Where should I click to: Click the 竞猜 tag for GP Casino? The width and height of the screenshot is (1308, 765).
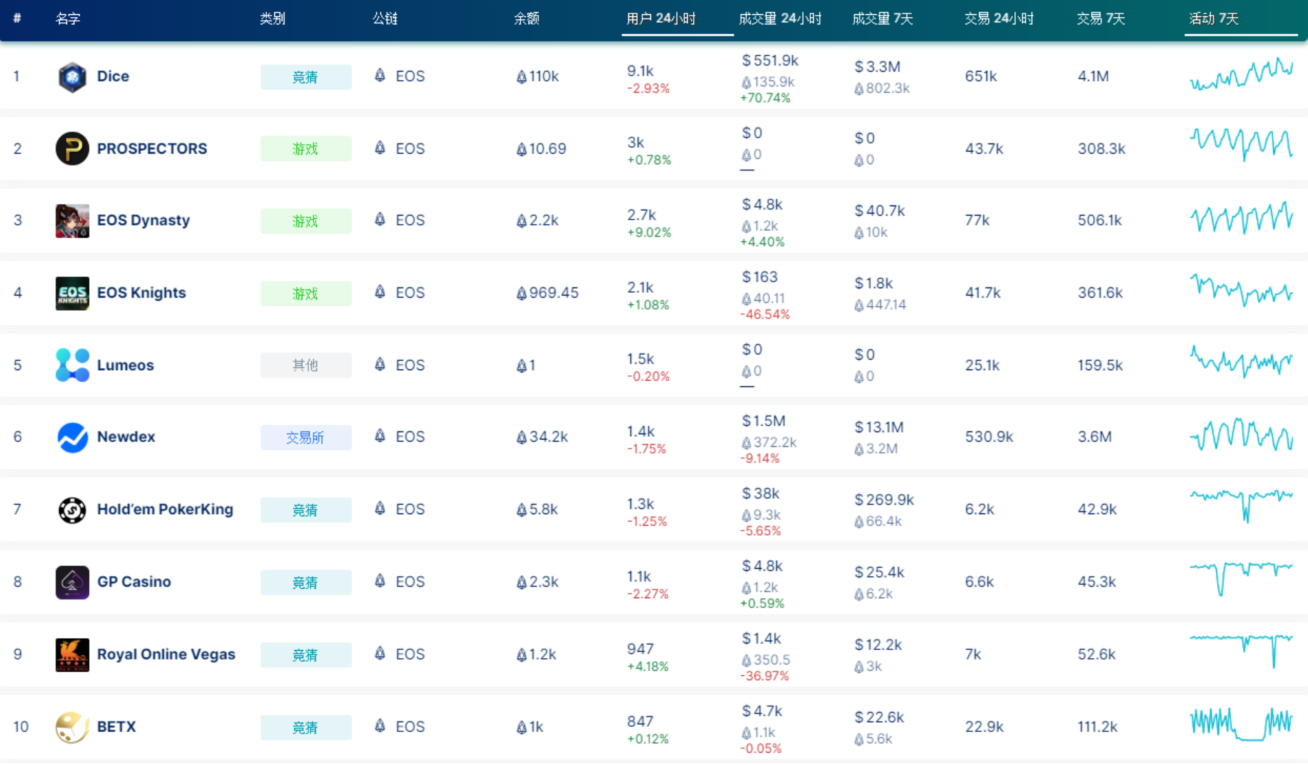point(306,582)
